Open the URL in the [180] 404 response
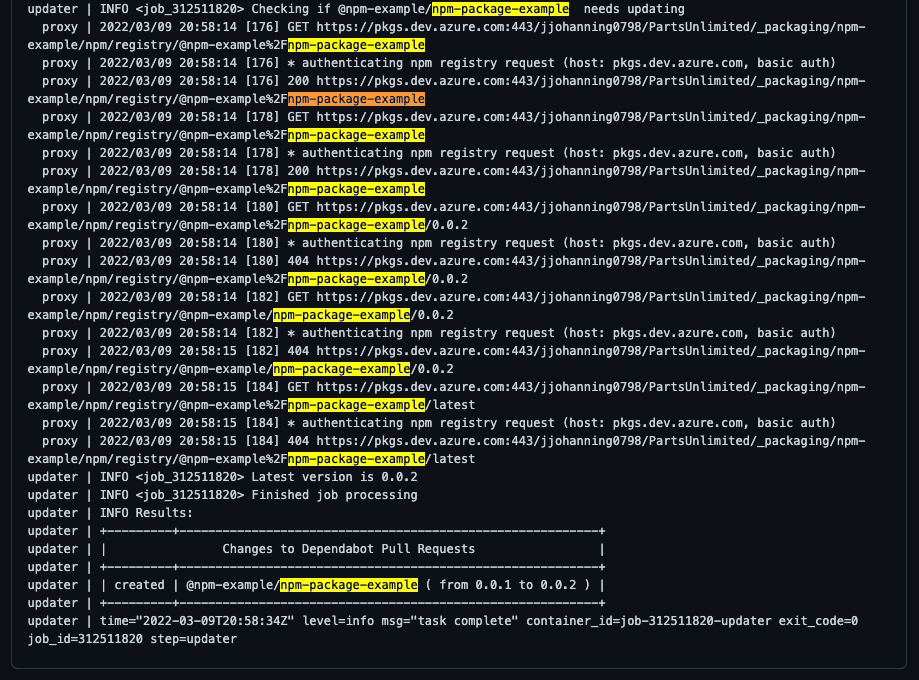The image size is (919, 680). 590,261
